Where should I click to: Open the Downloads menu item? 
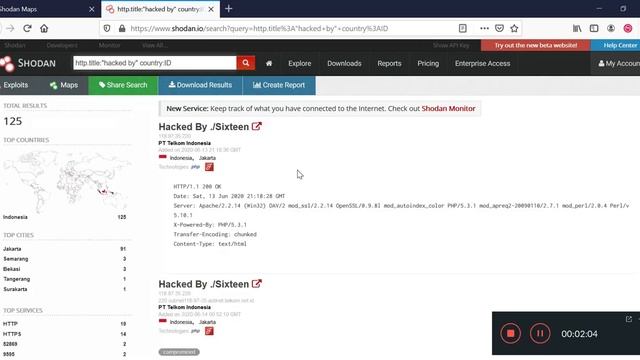click(344, 63)
